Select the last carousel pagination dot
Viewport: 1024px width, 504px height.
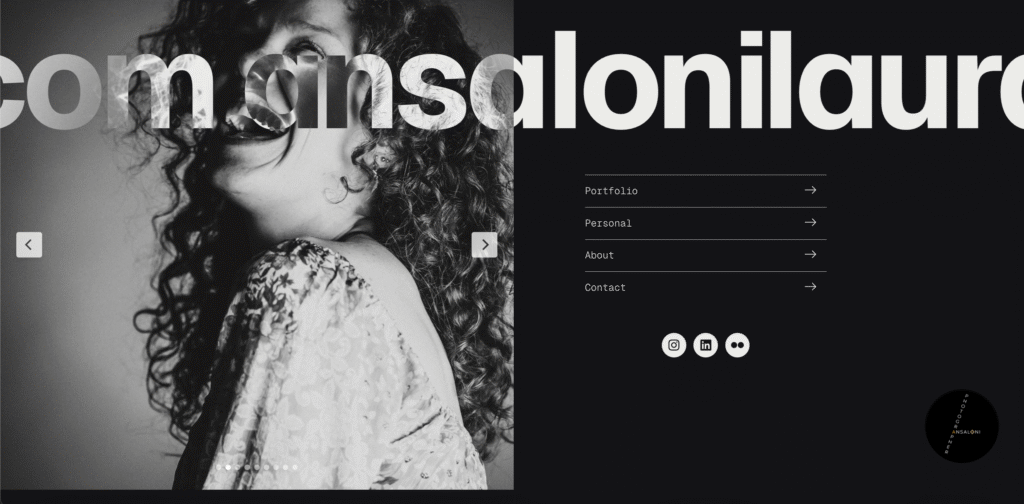(x=295, y=467)
